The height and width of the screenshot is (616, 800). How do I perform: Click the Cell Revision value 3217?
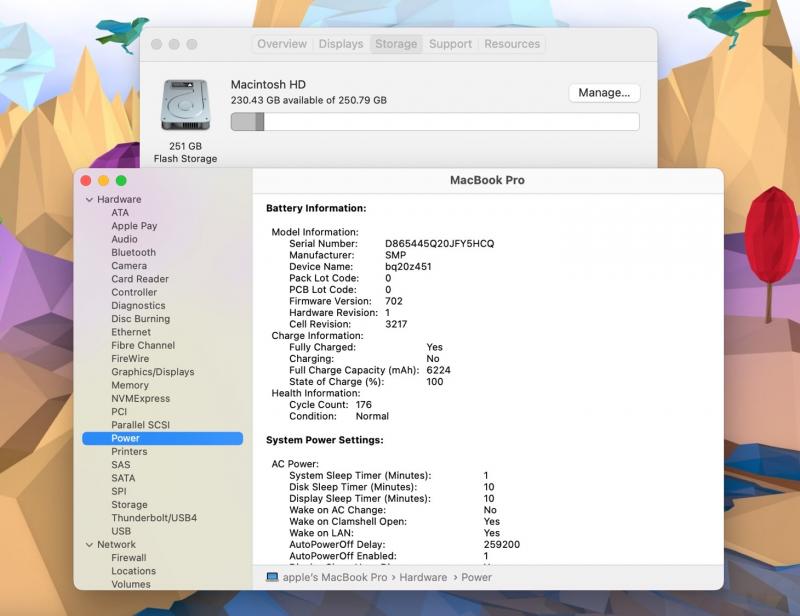tap(396, 324)
